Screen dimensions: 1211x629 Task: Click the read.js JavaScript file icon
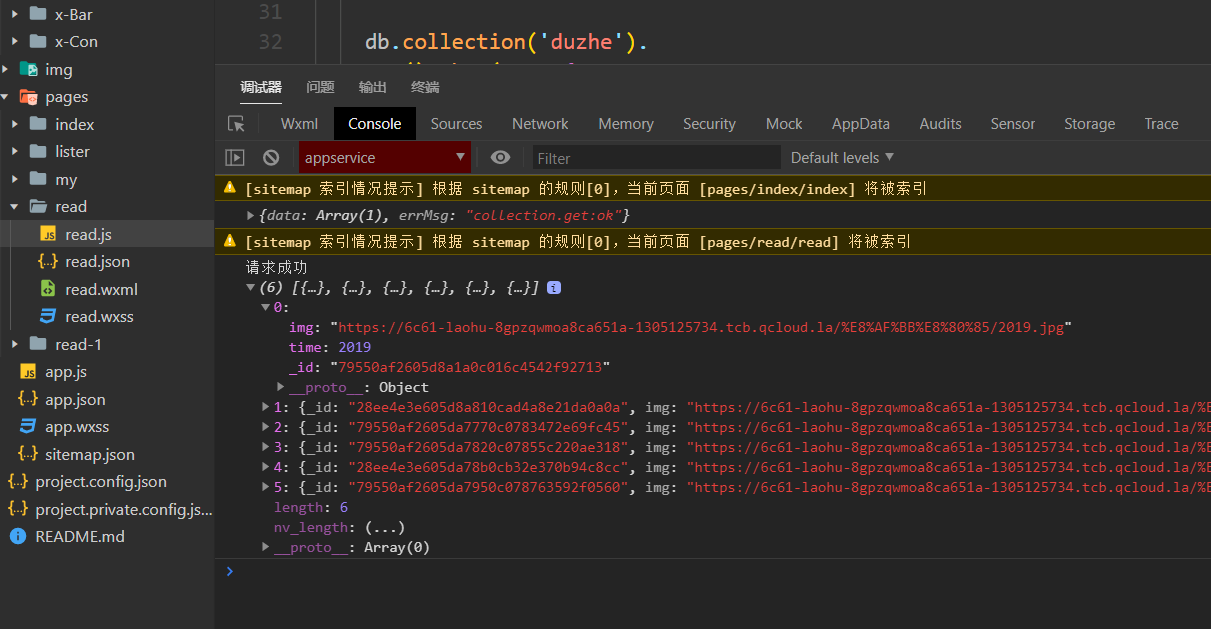point(47,234)
